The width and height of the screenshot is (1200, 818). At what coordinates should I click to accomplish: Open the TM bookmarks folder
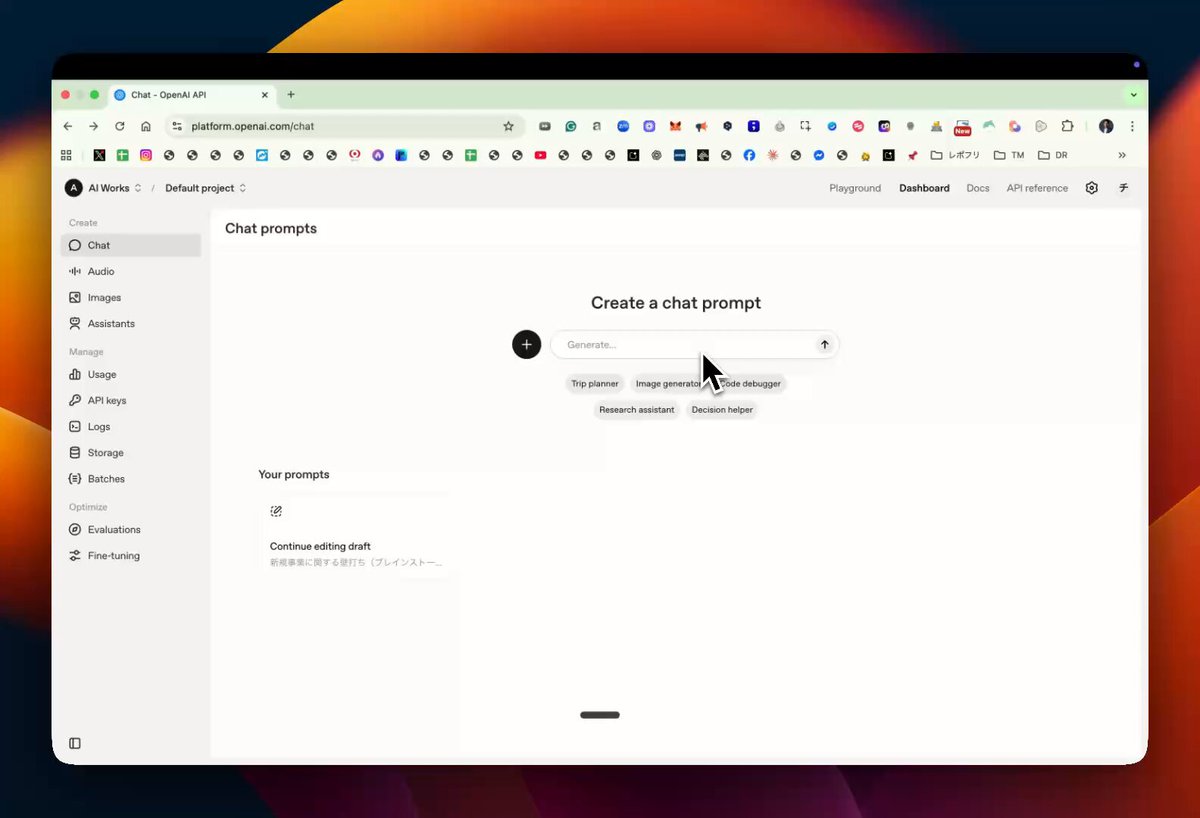1009,155
